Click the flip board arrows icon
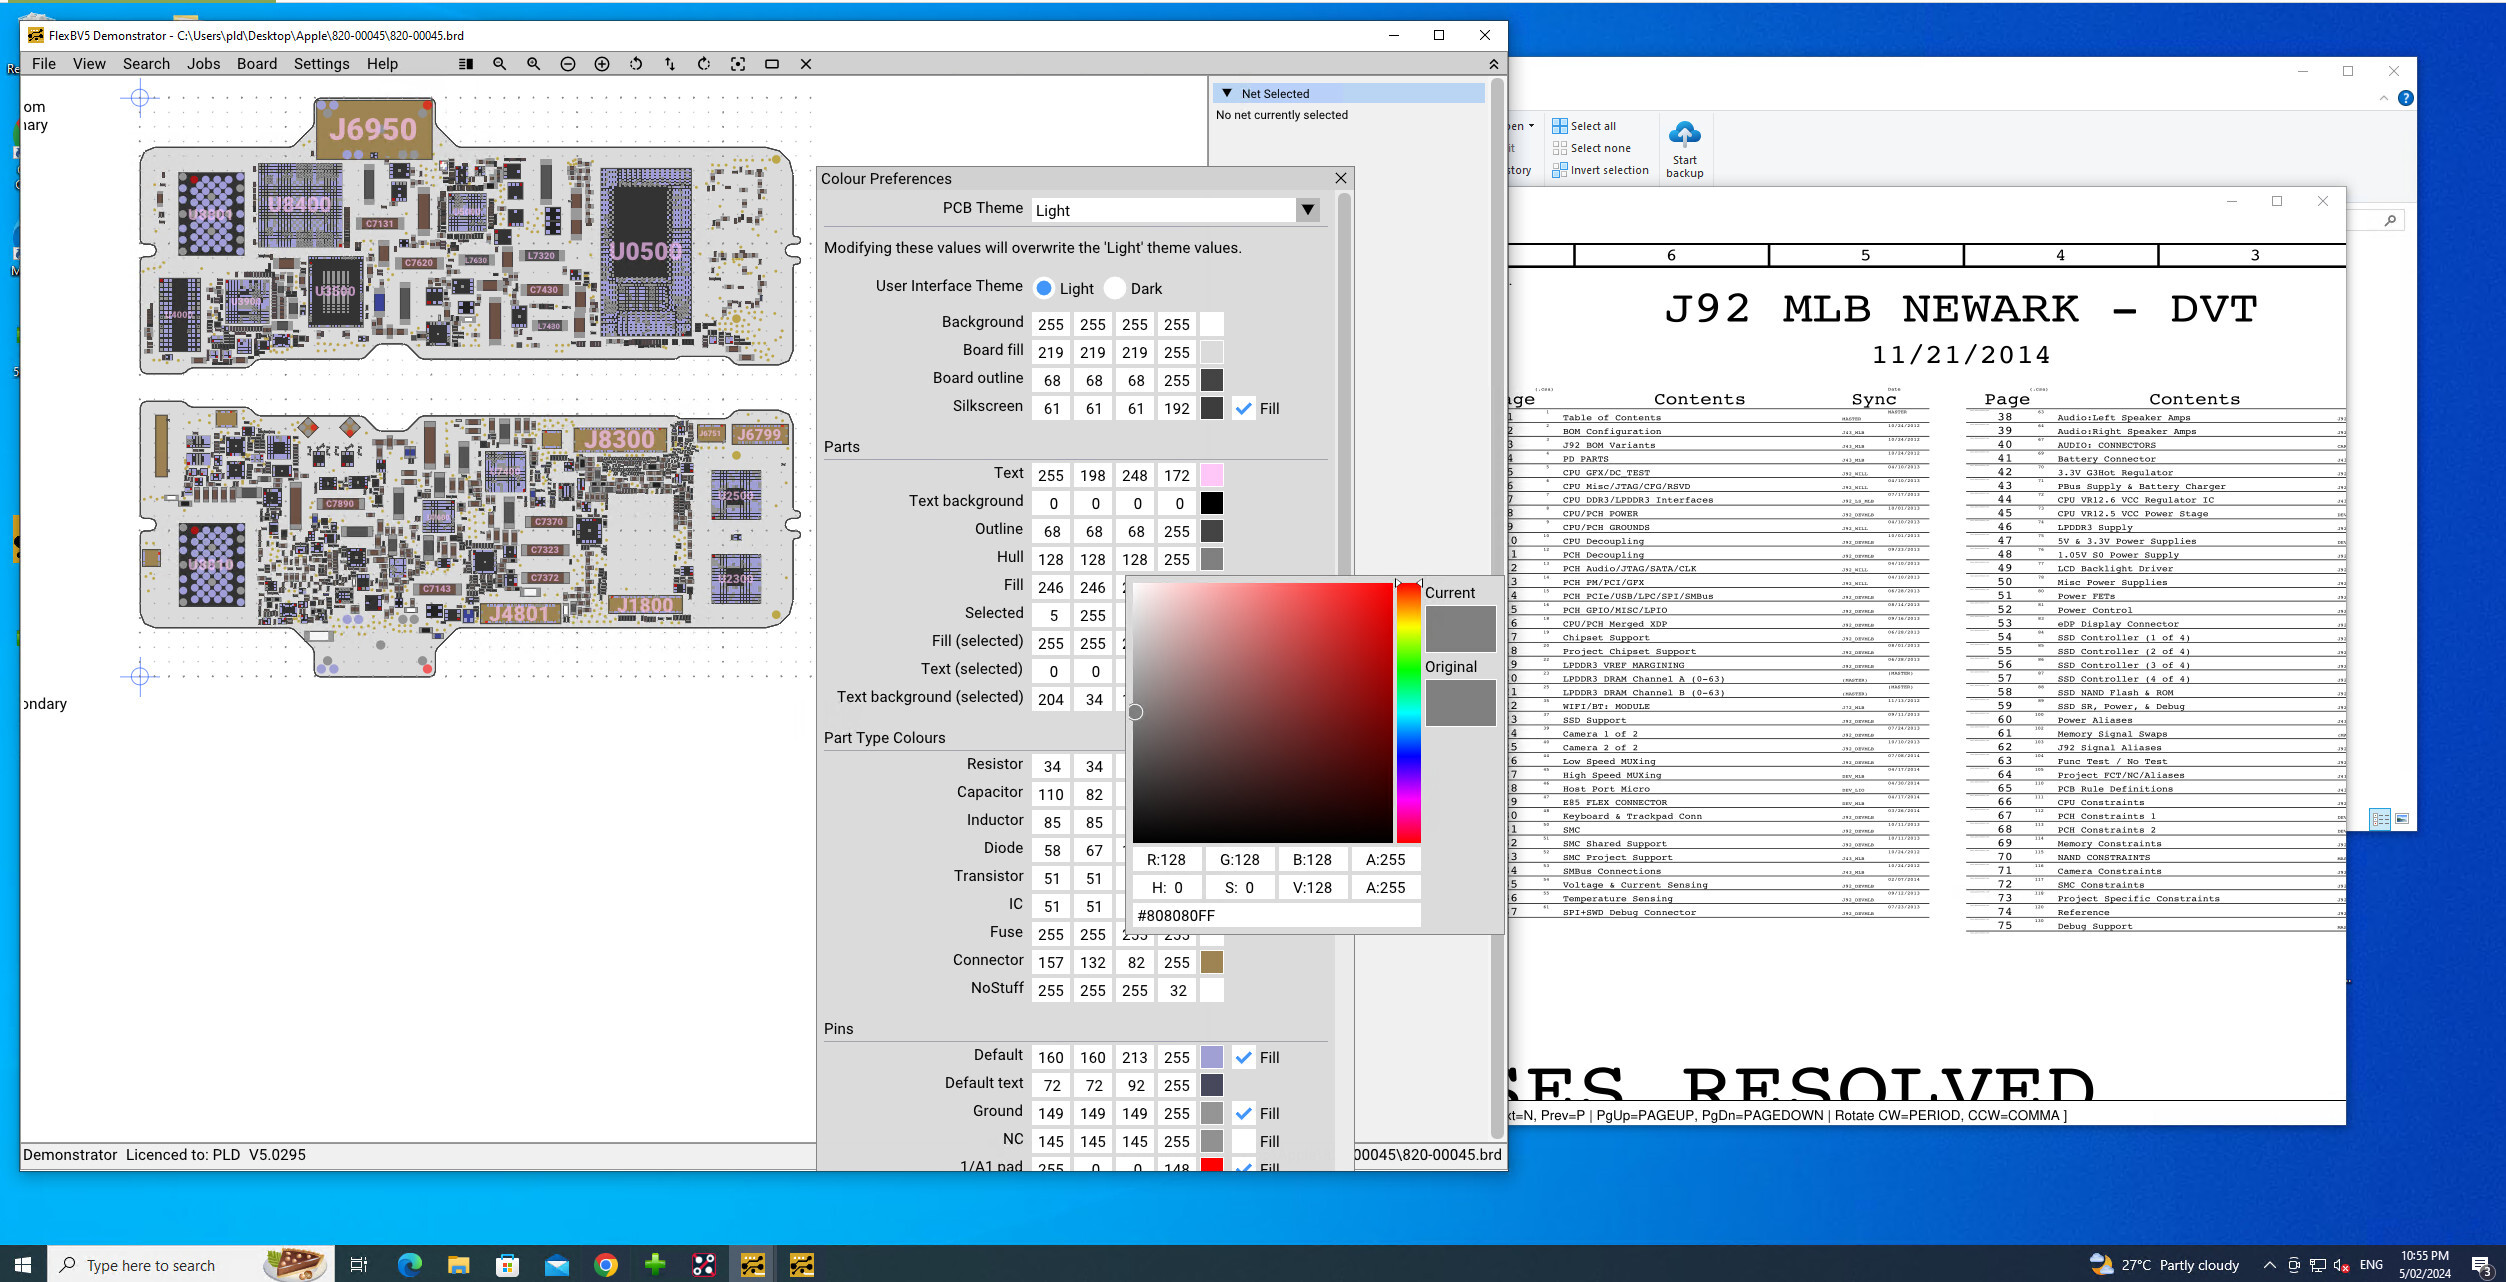Image resolution: width=2506 pixels, height=1282 pixels. [670, 64]
